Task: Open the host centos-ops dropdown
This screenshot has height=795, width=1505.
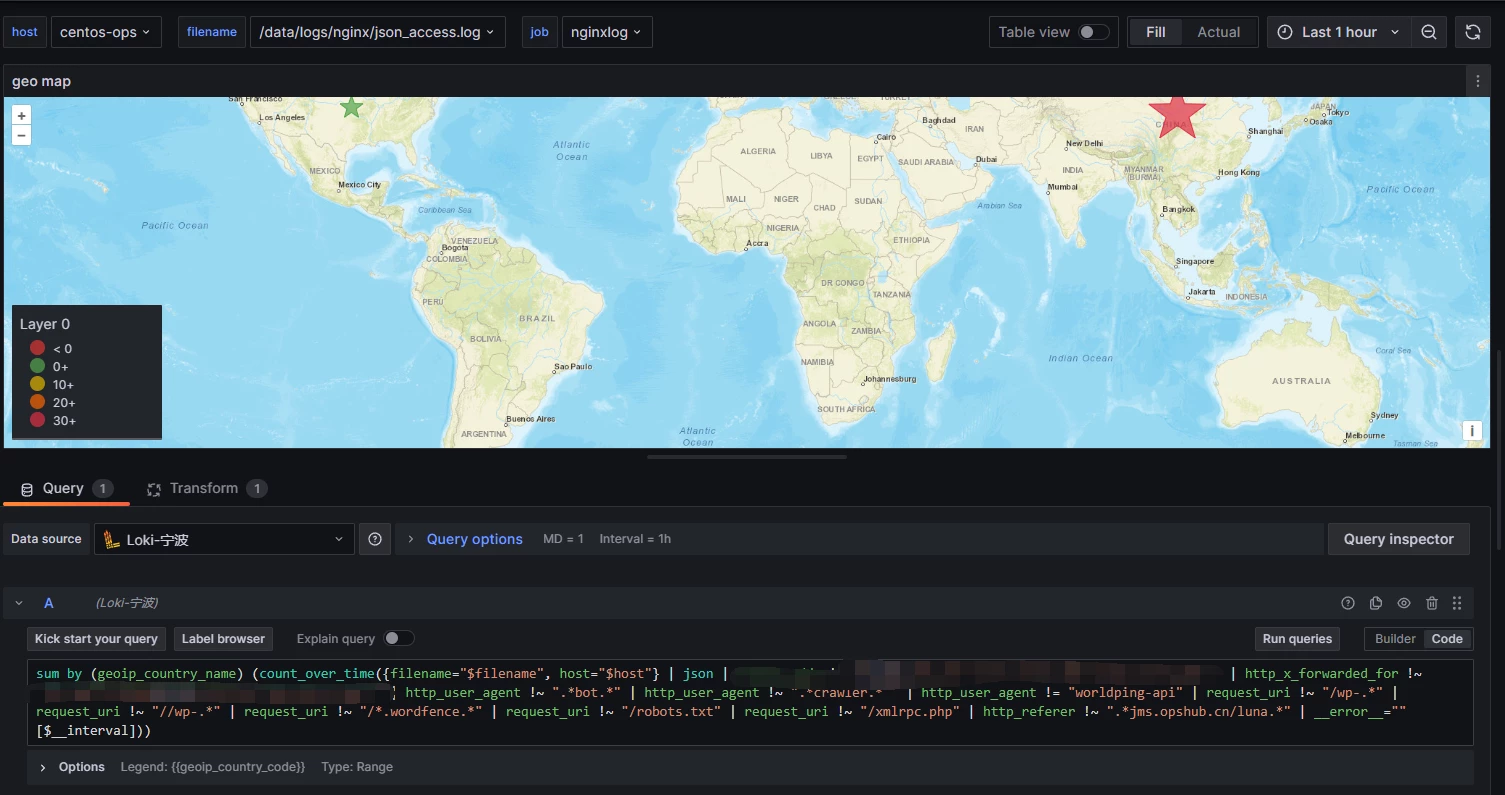Action: coord(105,31)
